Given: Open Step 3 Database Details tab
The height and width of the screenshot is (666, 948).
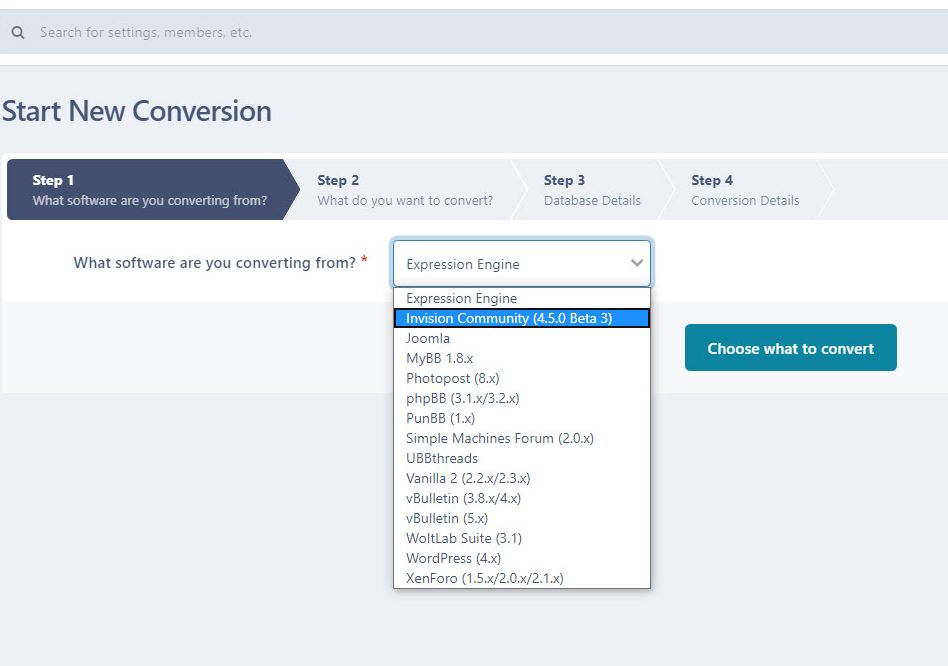Looking at the screenshot, I should 592,189.
